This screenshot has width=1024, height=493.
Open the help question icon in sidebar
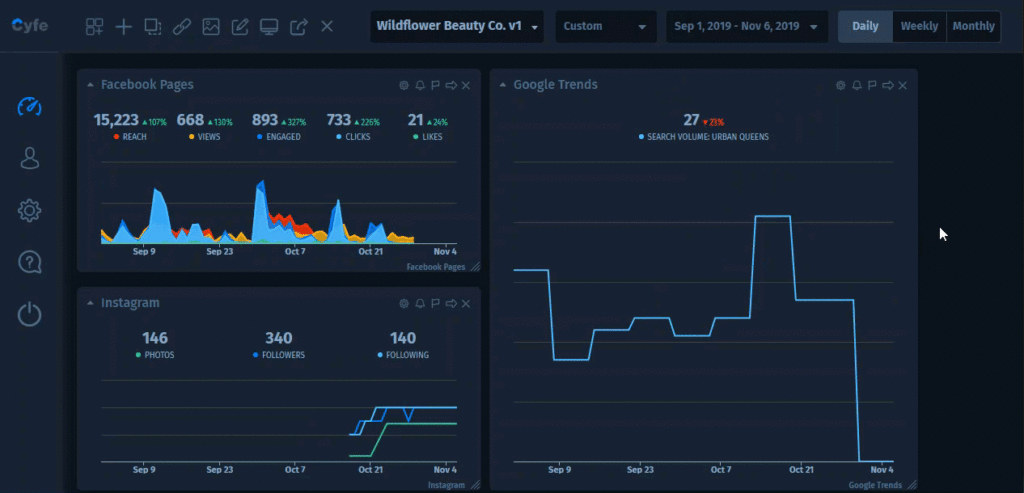point(29,262)
